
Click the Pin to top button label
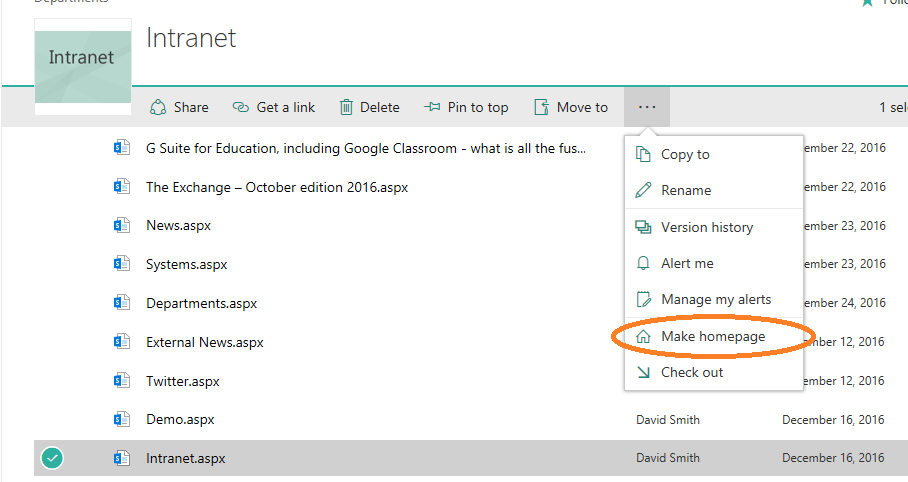[x=478, y=108]
